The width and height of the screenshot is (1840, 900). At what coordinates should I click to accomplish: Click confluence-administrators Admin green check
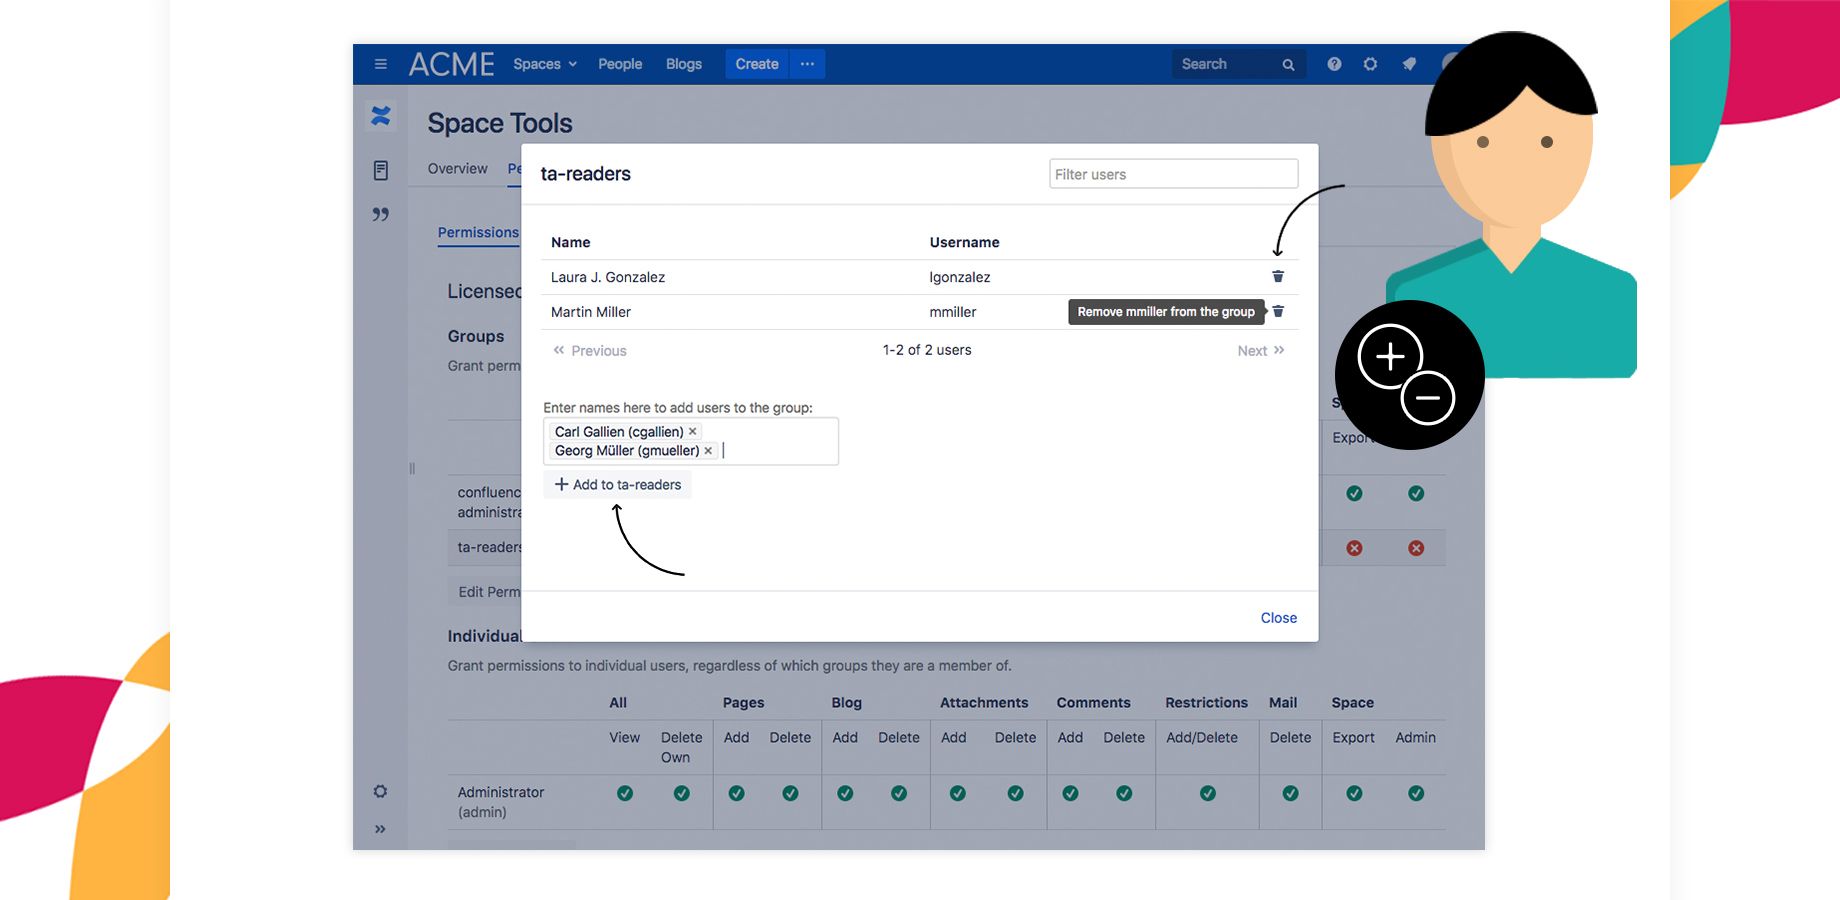1416,493
